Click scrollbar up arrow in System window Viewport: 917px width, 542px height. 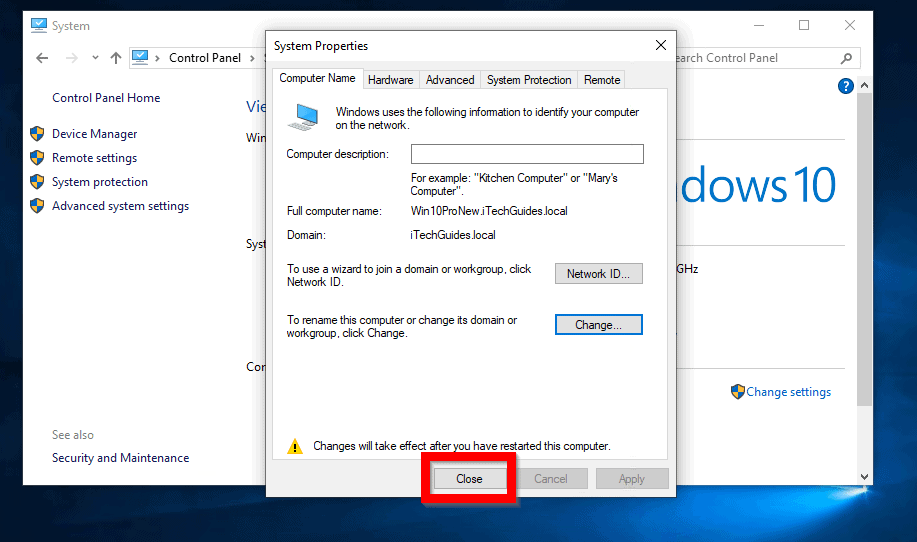coord(864,85)
